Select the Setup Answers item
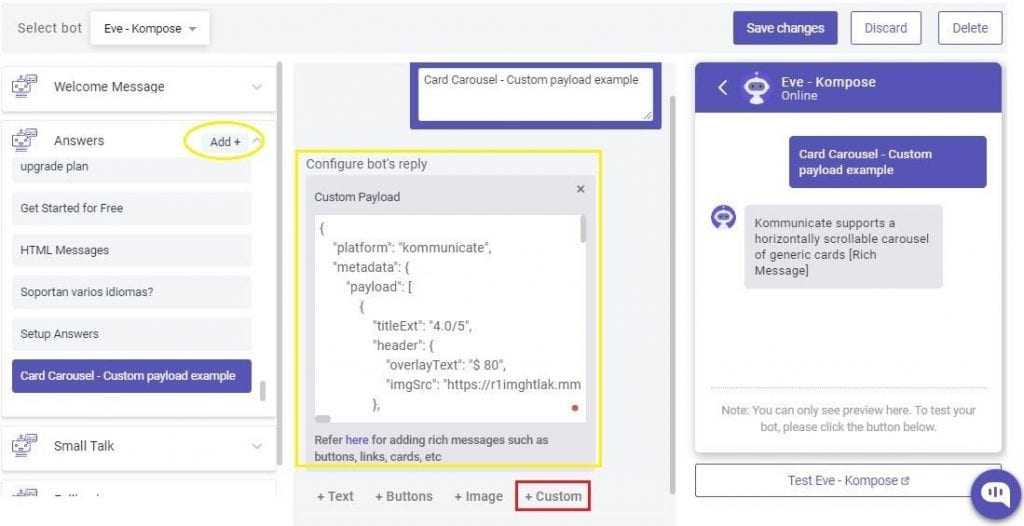The width and height of the screenshot is (1024, 526). (x=131, y=334)
